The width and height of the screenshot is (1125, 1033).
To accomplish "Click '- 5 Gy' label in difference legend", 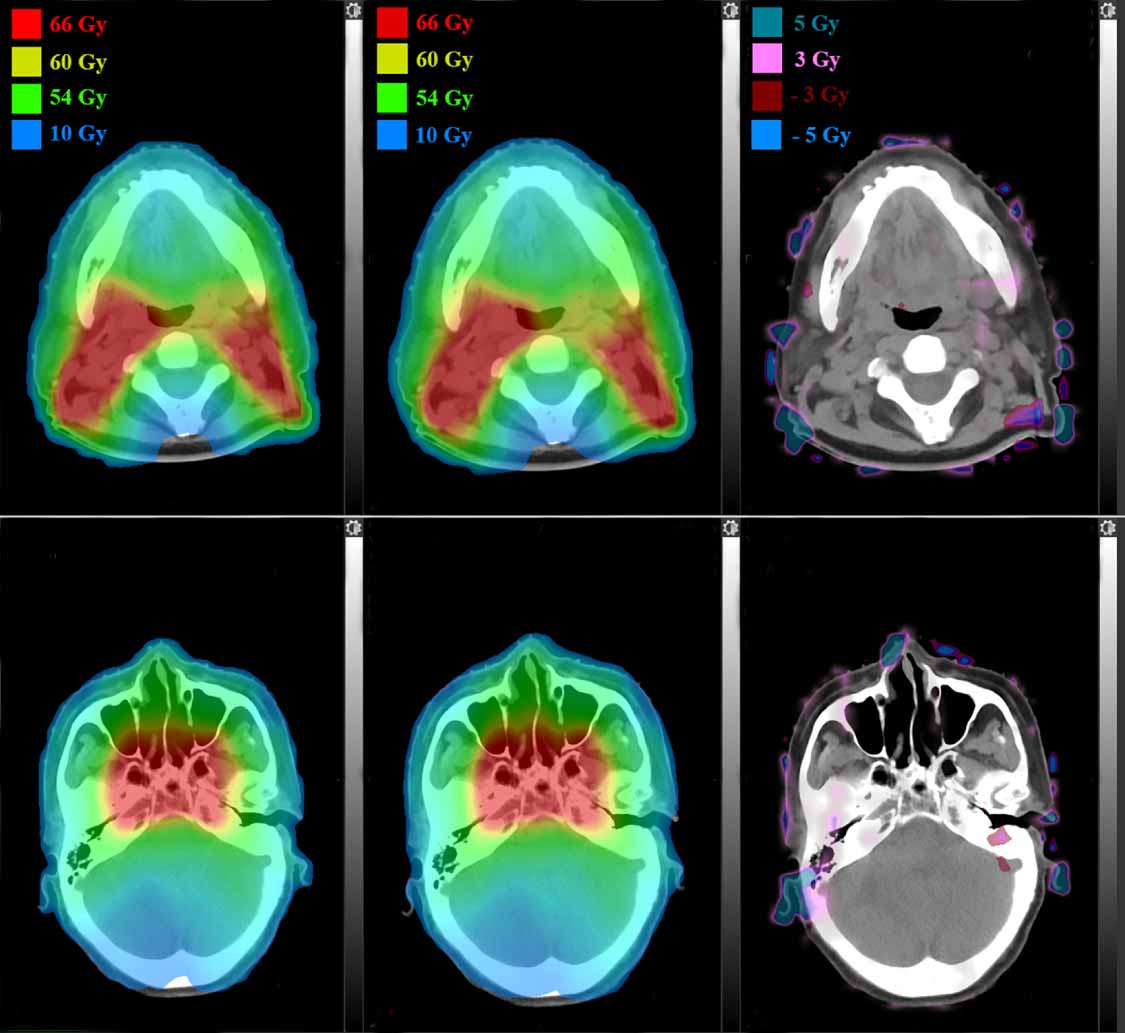I will (x=822, y=136).
